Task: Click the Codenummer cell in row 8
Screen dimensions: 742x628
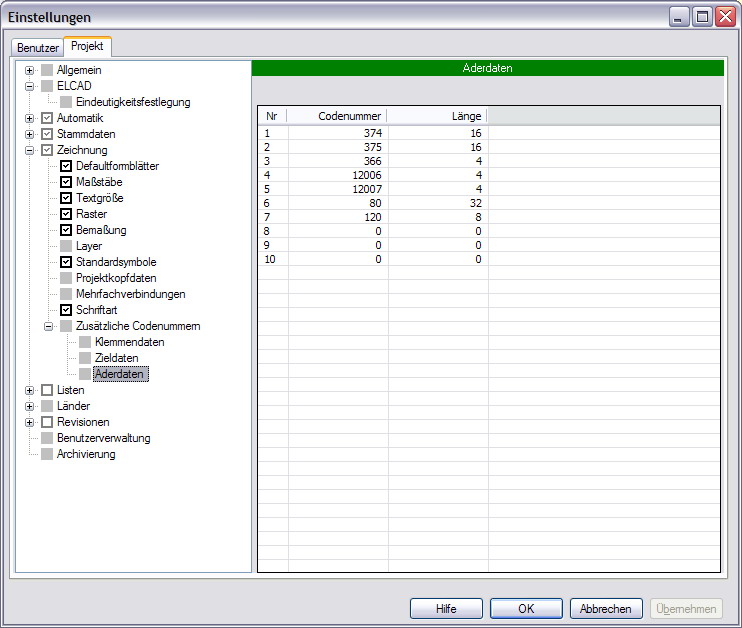Action: pyautogui.click(x=338, y=231)
